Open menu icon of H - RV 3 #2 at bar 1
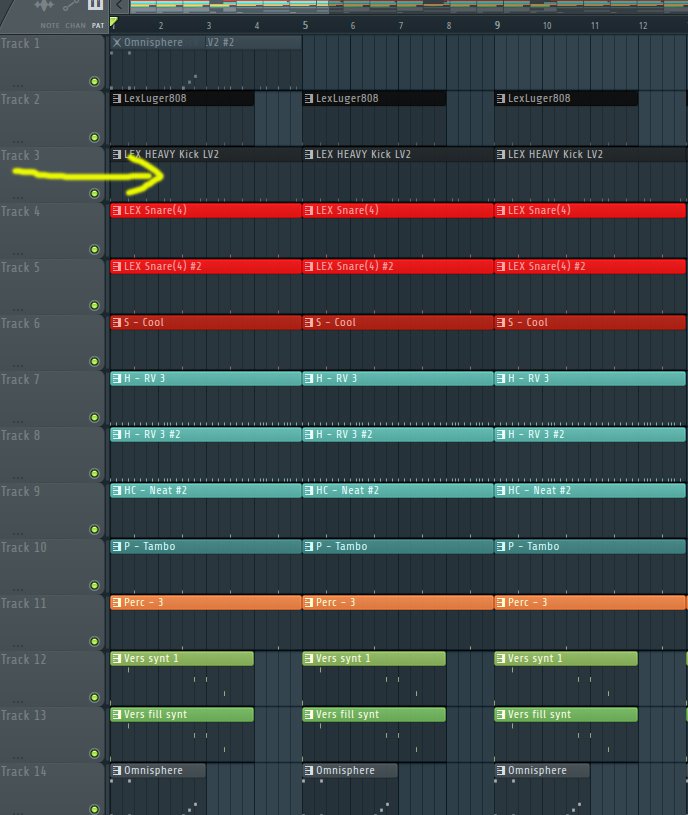The height and width of the screenshot is (815, 688). [117, 434]
